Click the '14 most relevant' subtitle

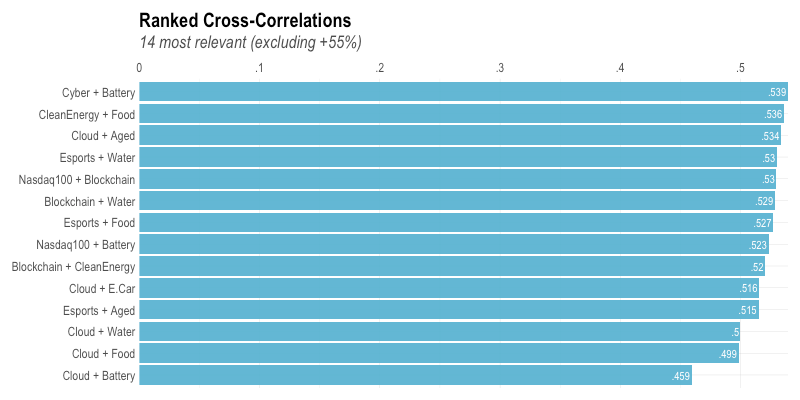pyautogui.click(x=250, y=42)
